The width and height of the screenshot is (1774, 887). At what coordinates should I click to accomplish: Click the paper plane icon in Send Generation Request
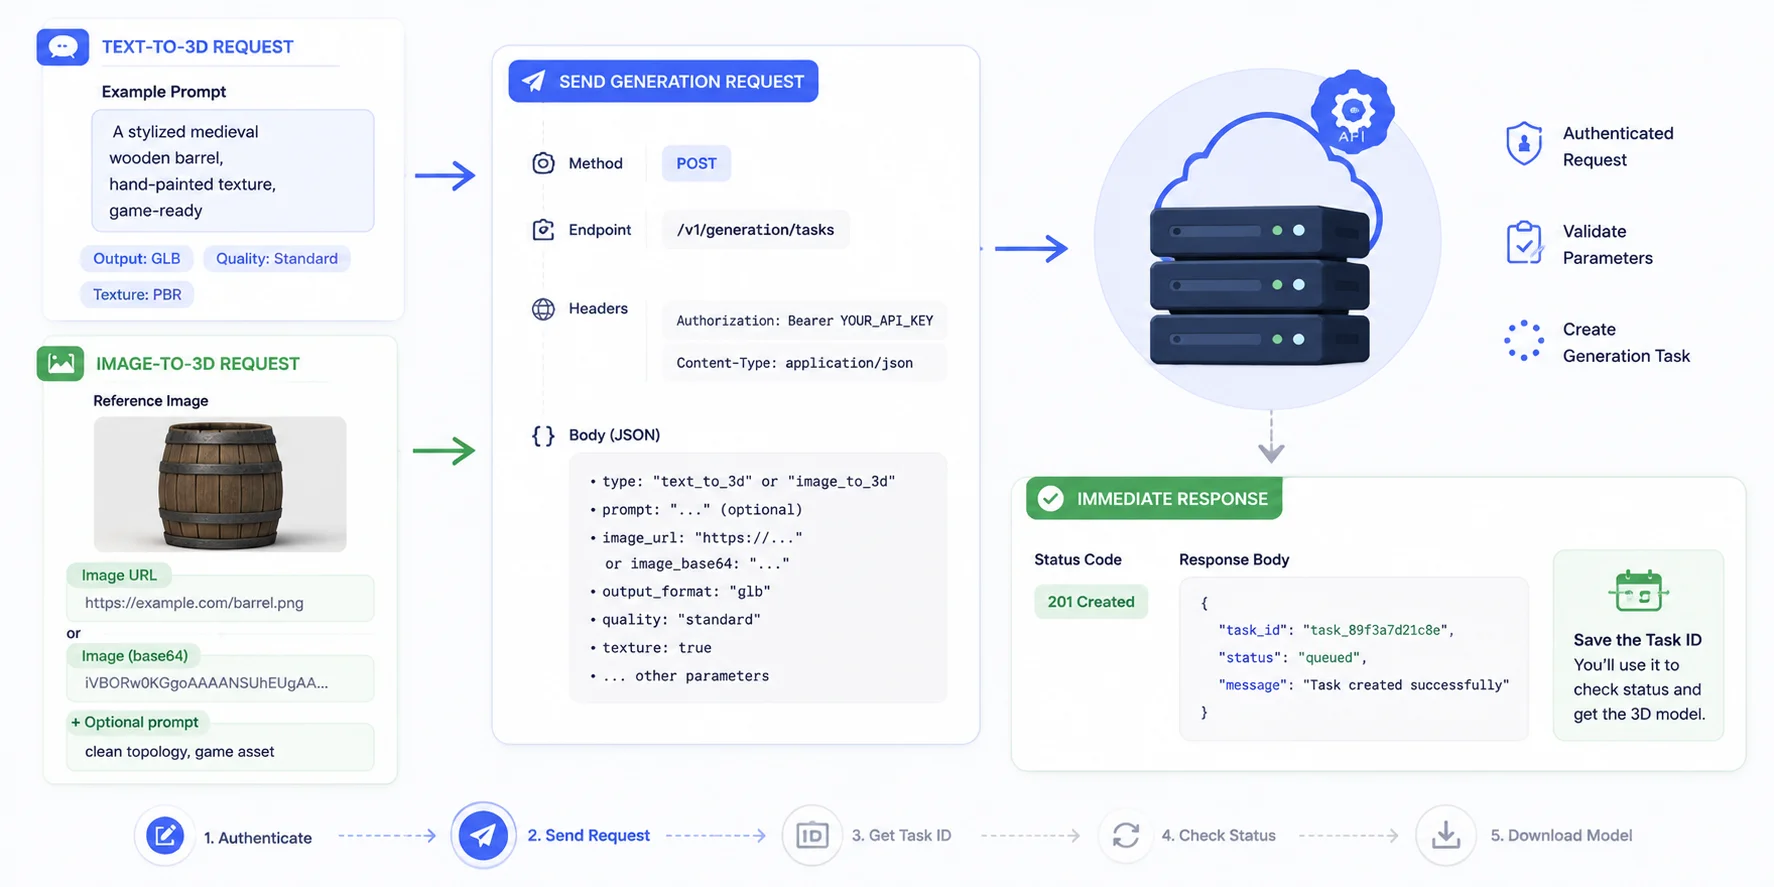point(534,81)
